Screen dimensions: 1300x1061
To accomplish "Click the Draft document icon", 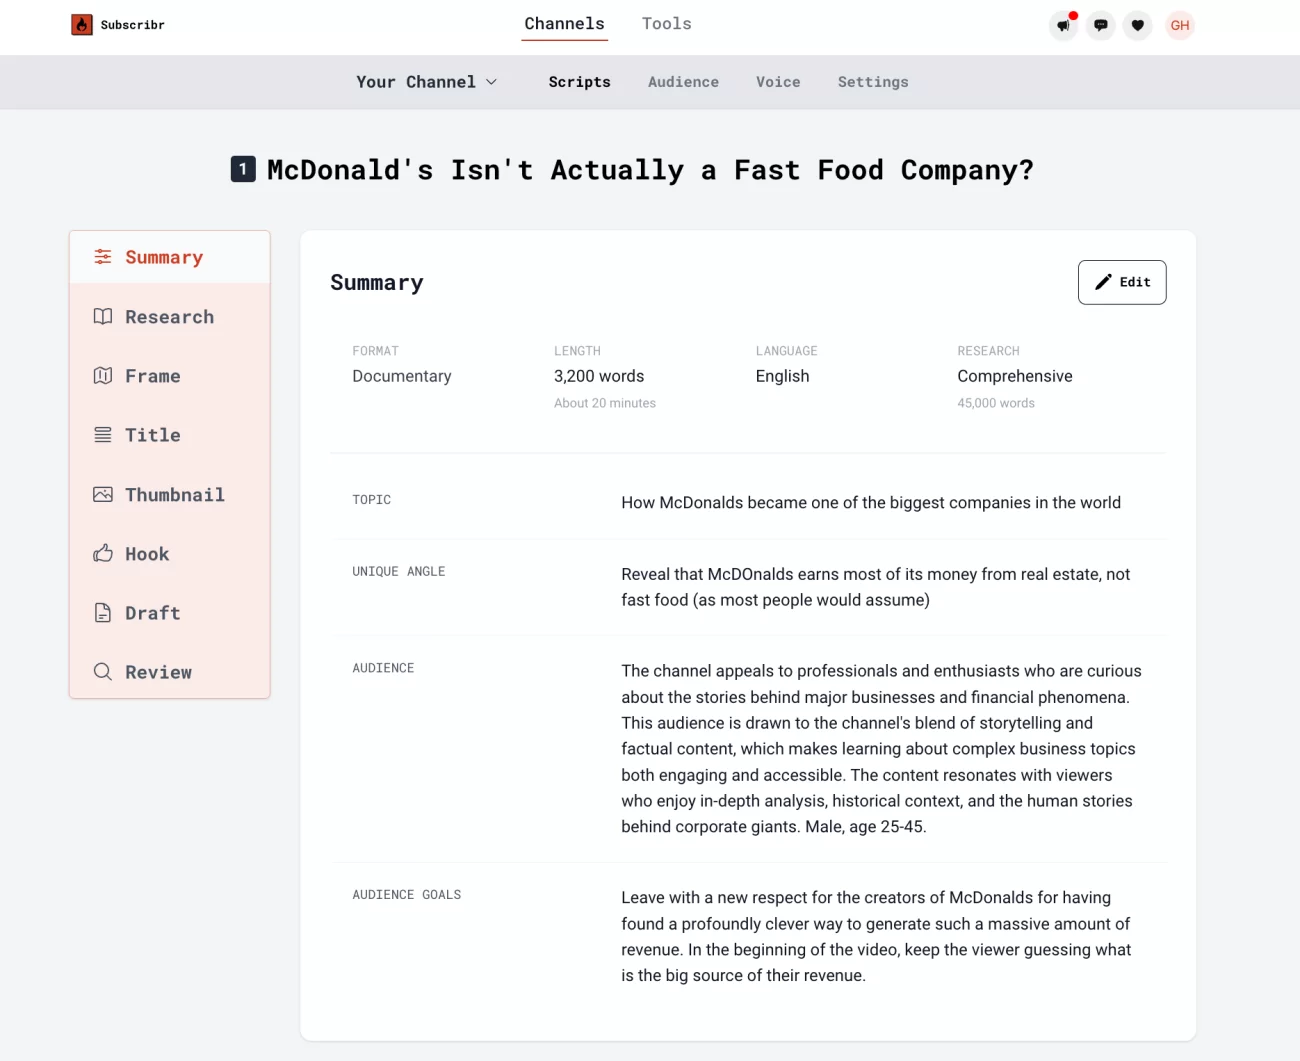I will pyautogui.click(x=103, y=613).
